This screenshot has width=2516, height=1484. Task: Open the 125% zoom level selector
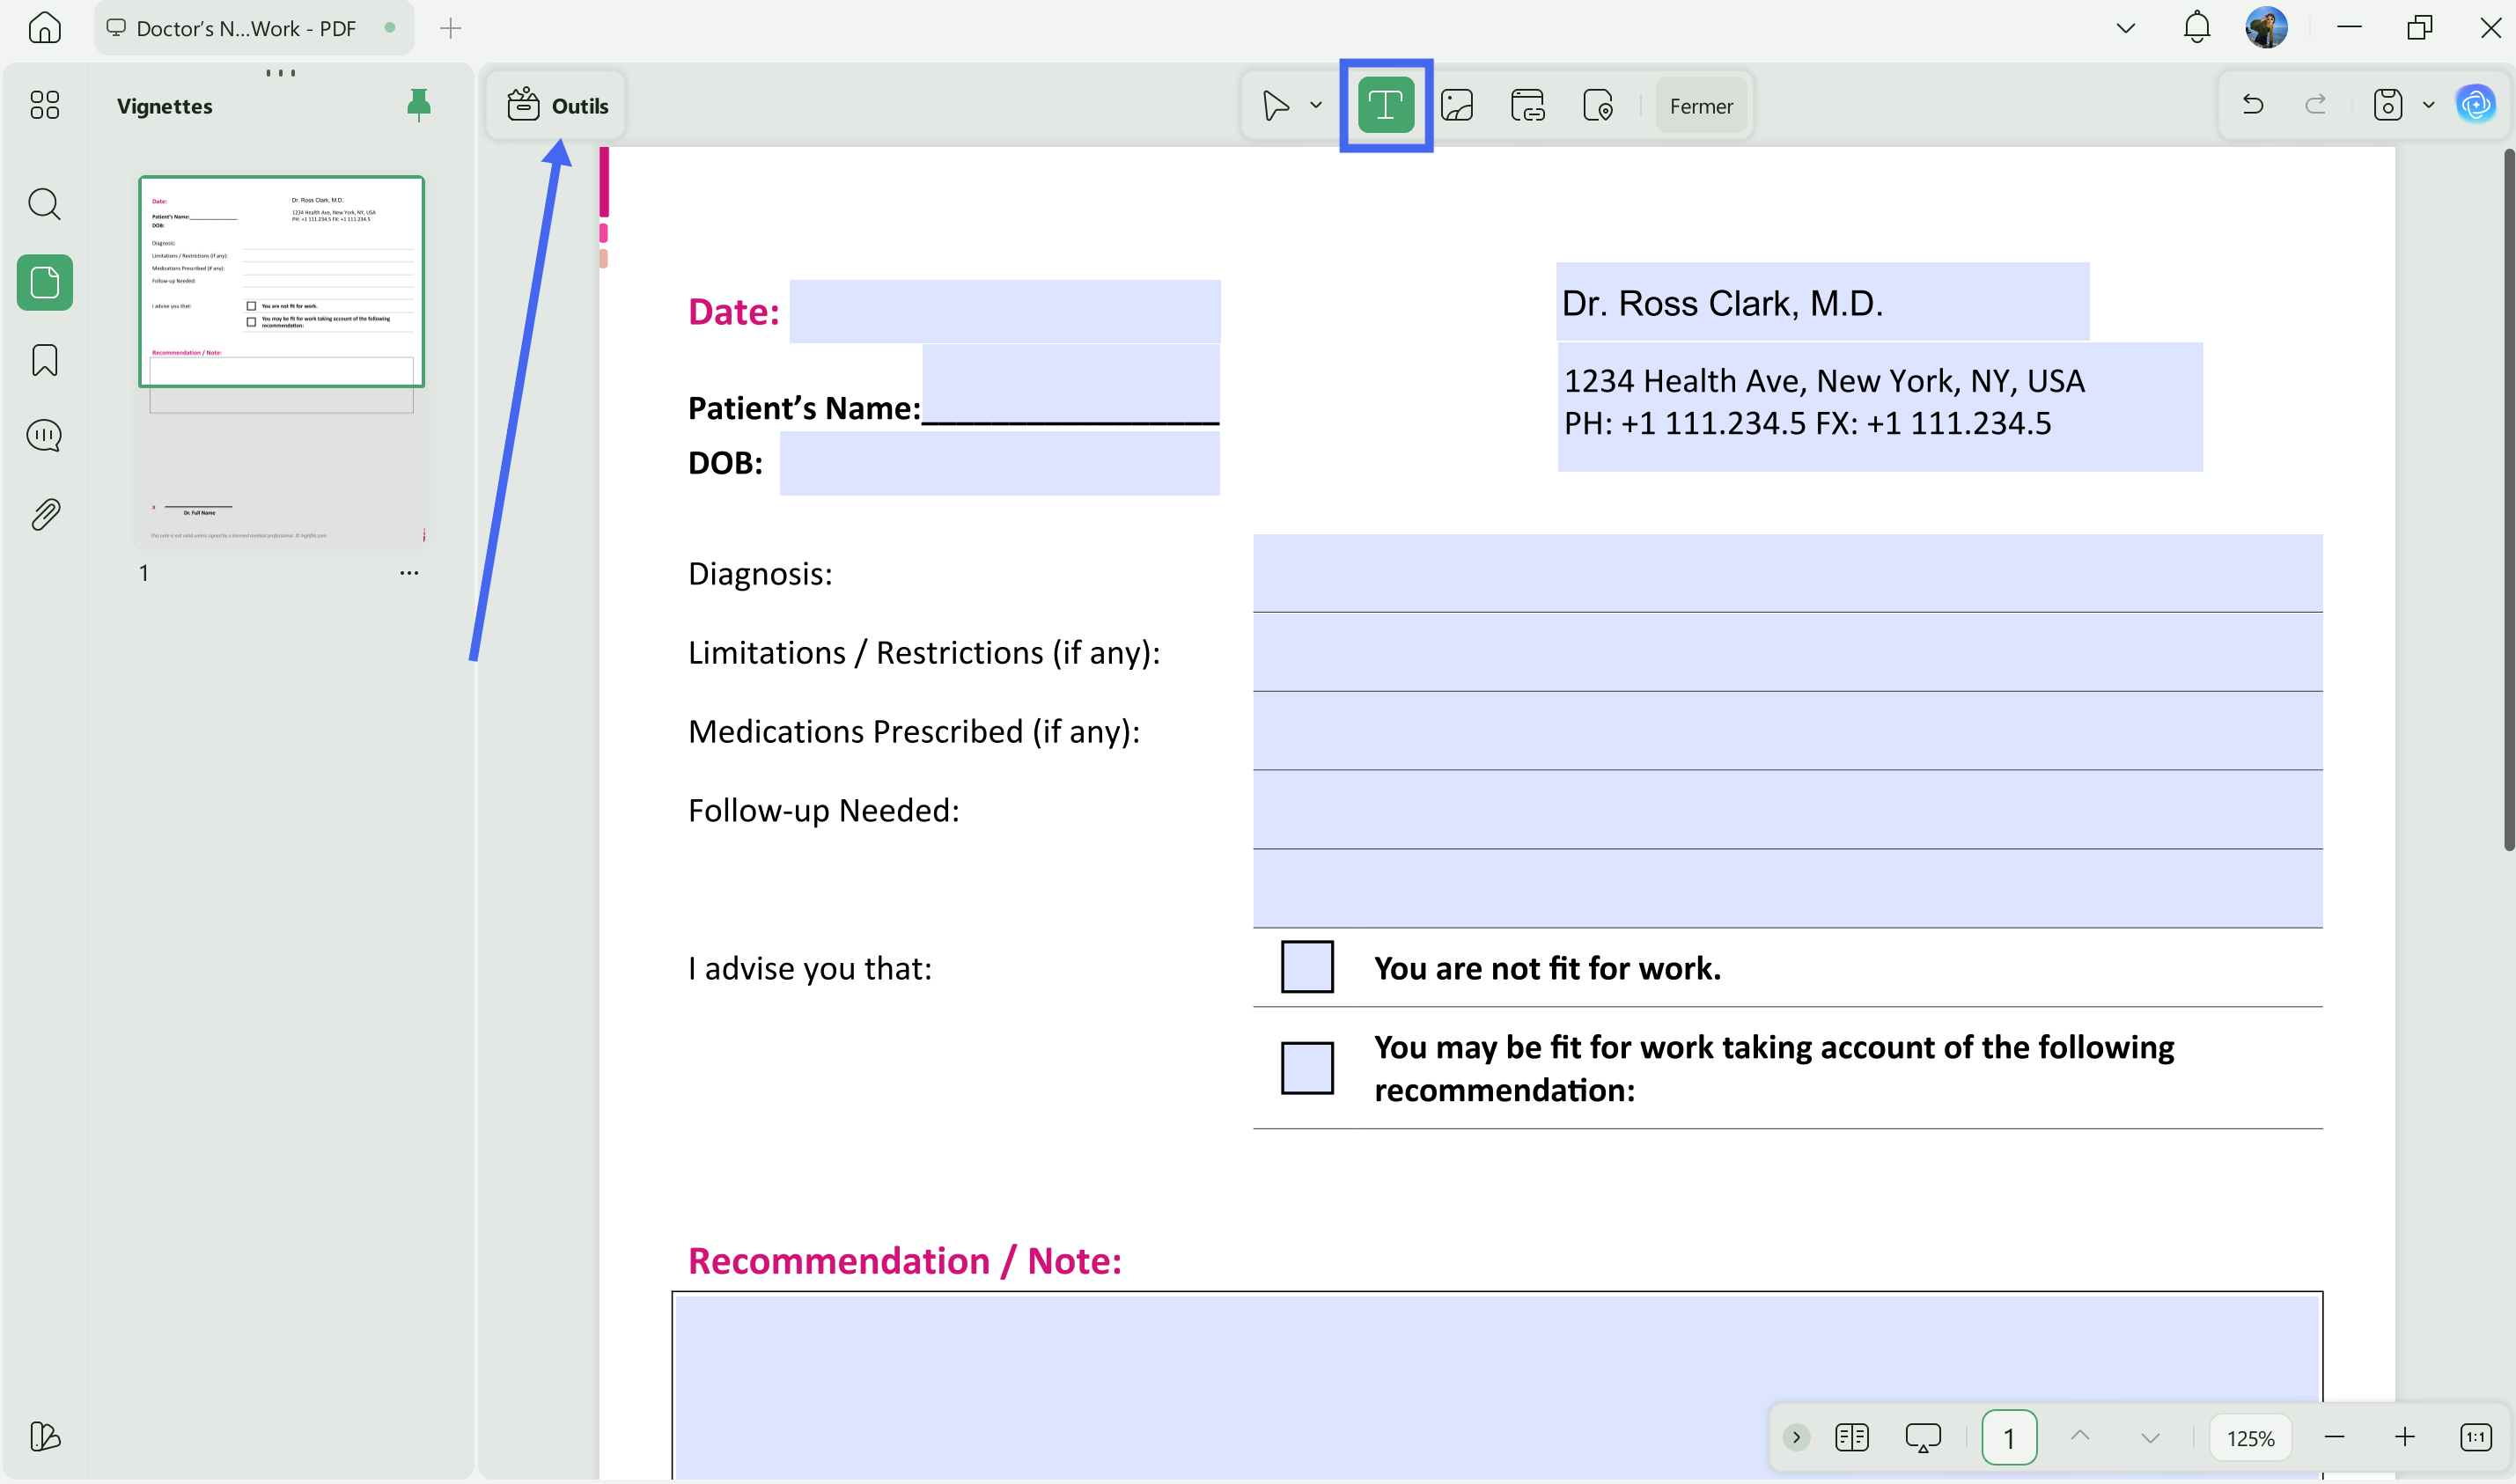(2250, 1438)
